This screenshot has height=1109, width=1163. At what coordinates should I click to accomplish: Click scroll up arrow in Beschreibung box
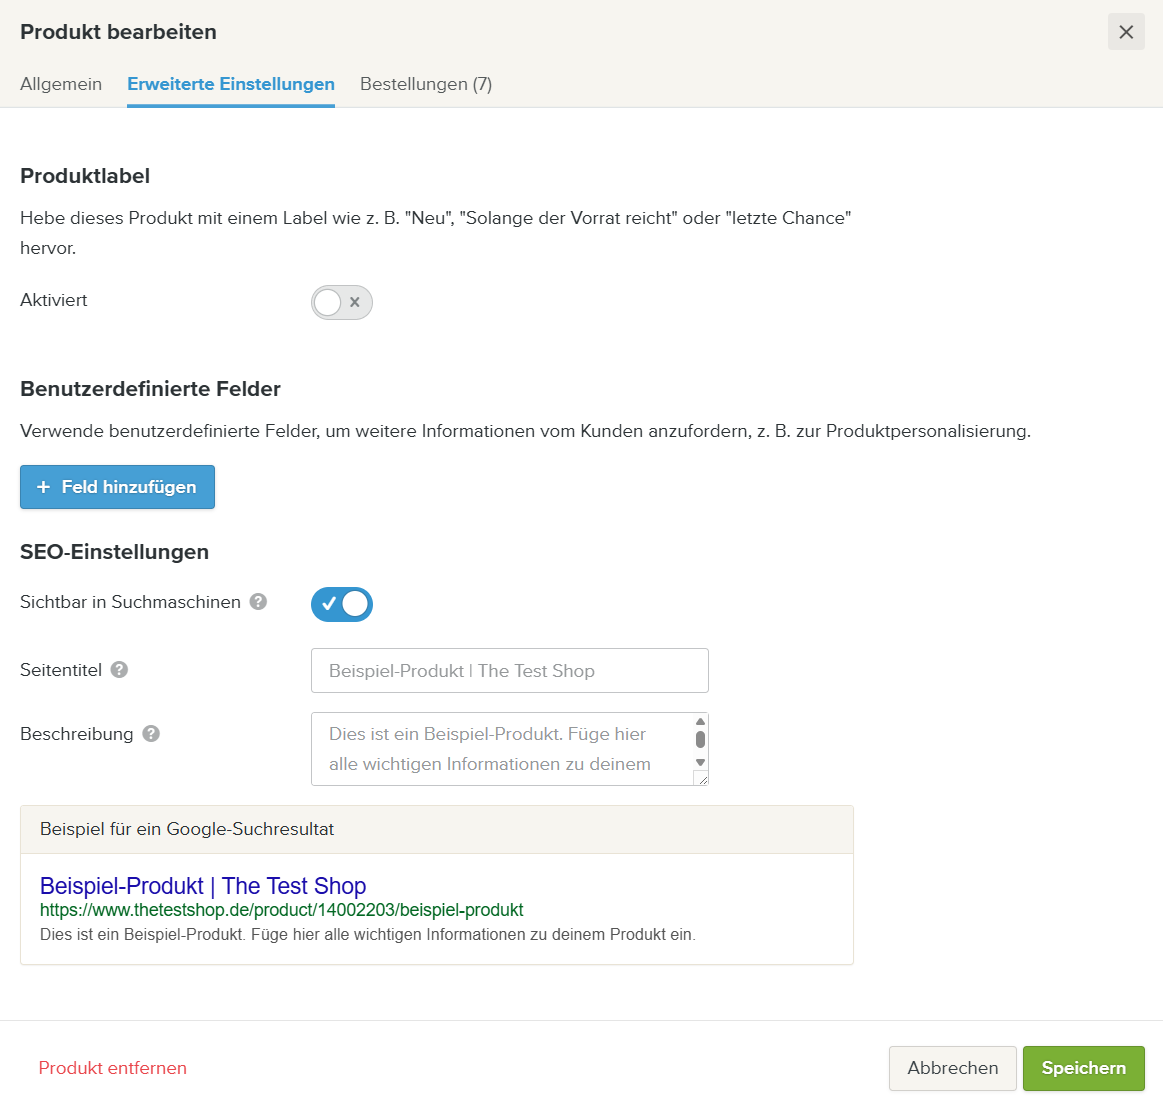point(700,722)
